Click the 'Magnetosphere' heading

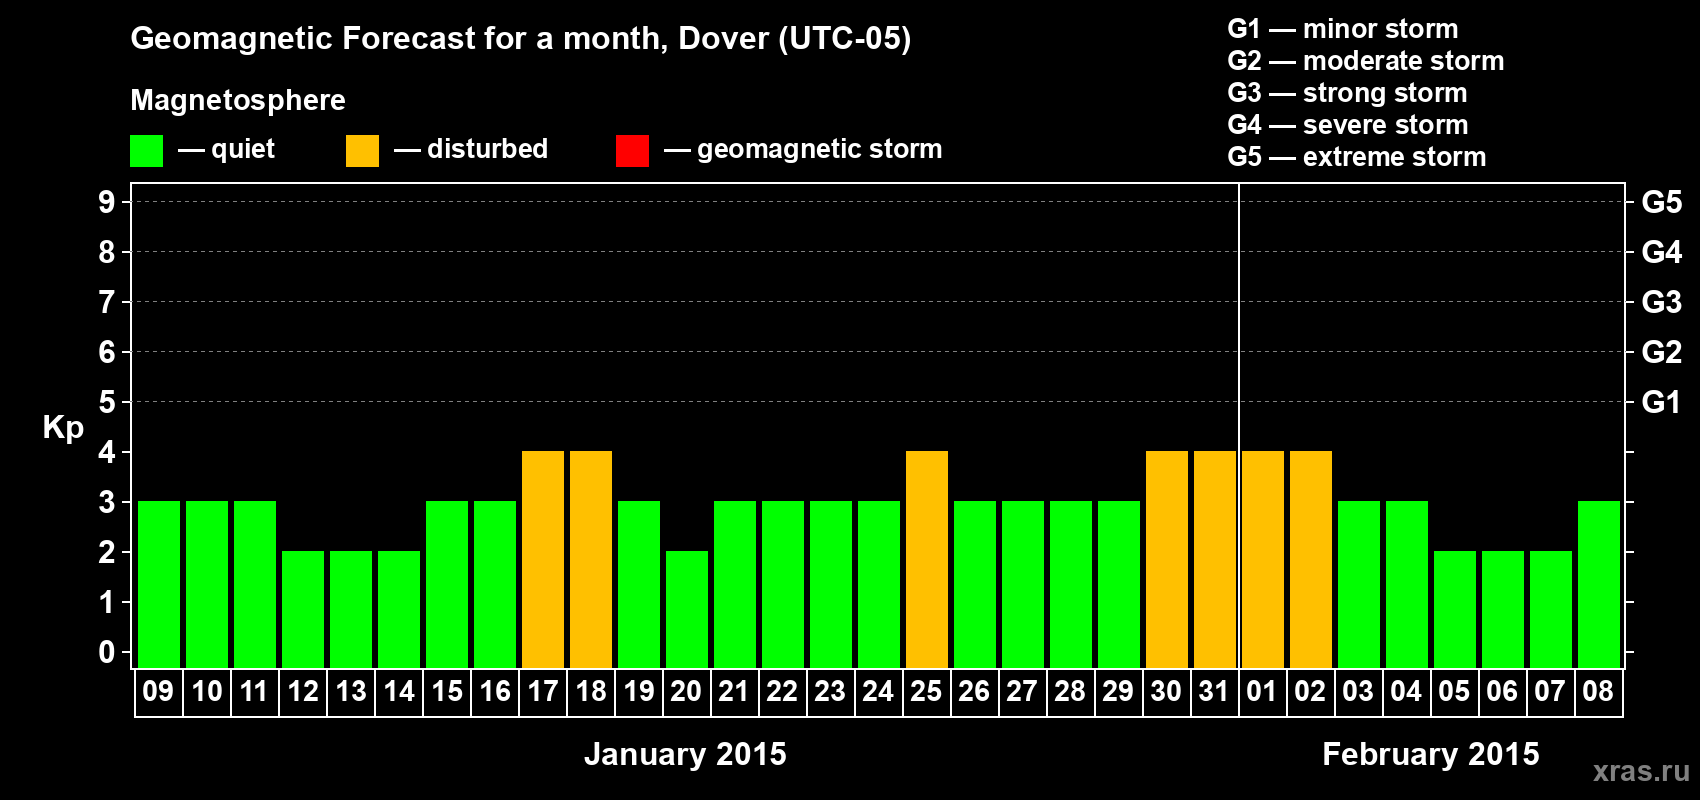click(x=238, y=100)
